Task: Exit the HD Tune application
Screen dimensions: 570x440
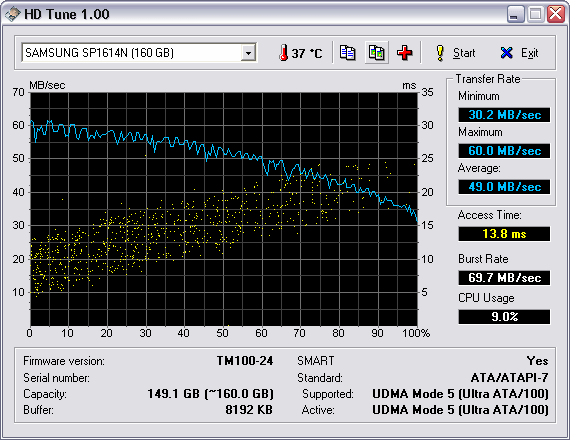Action: [519, 53]
